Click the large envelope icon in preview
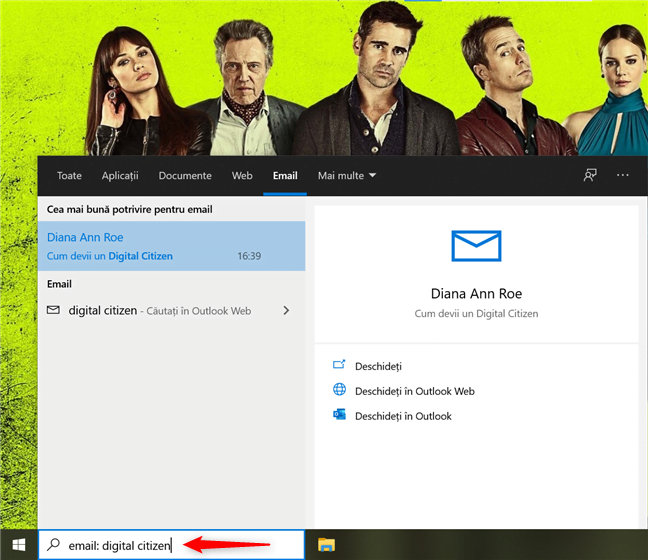 476,246
